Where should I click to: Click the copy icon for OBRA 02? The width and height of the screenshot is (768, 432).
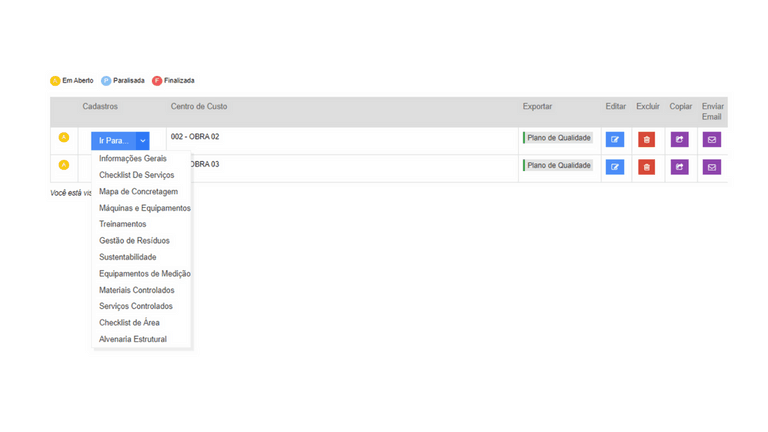pos(679,140)
